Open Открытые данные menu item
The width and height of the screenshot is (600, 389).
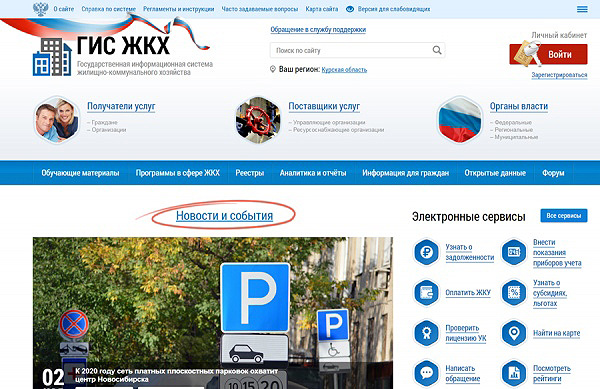(495, 173)
